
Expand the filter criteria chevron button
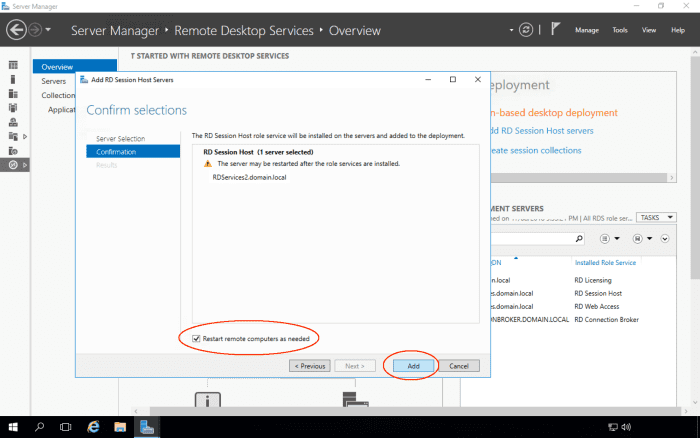coord(665,239)
